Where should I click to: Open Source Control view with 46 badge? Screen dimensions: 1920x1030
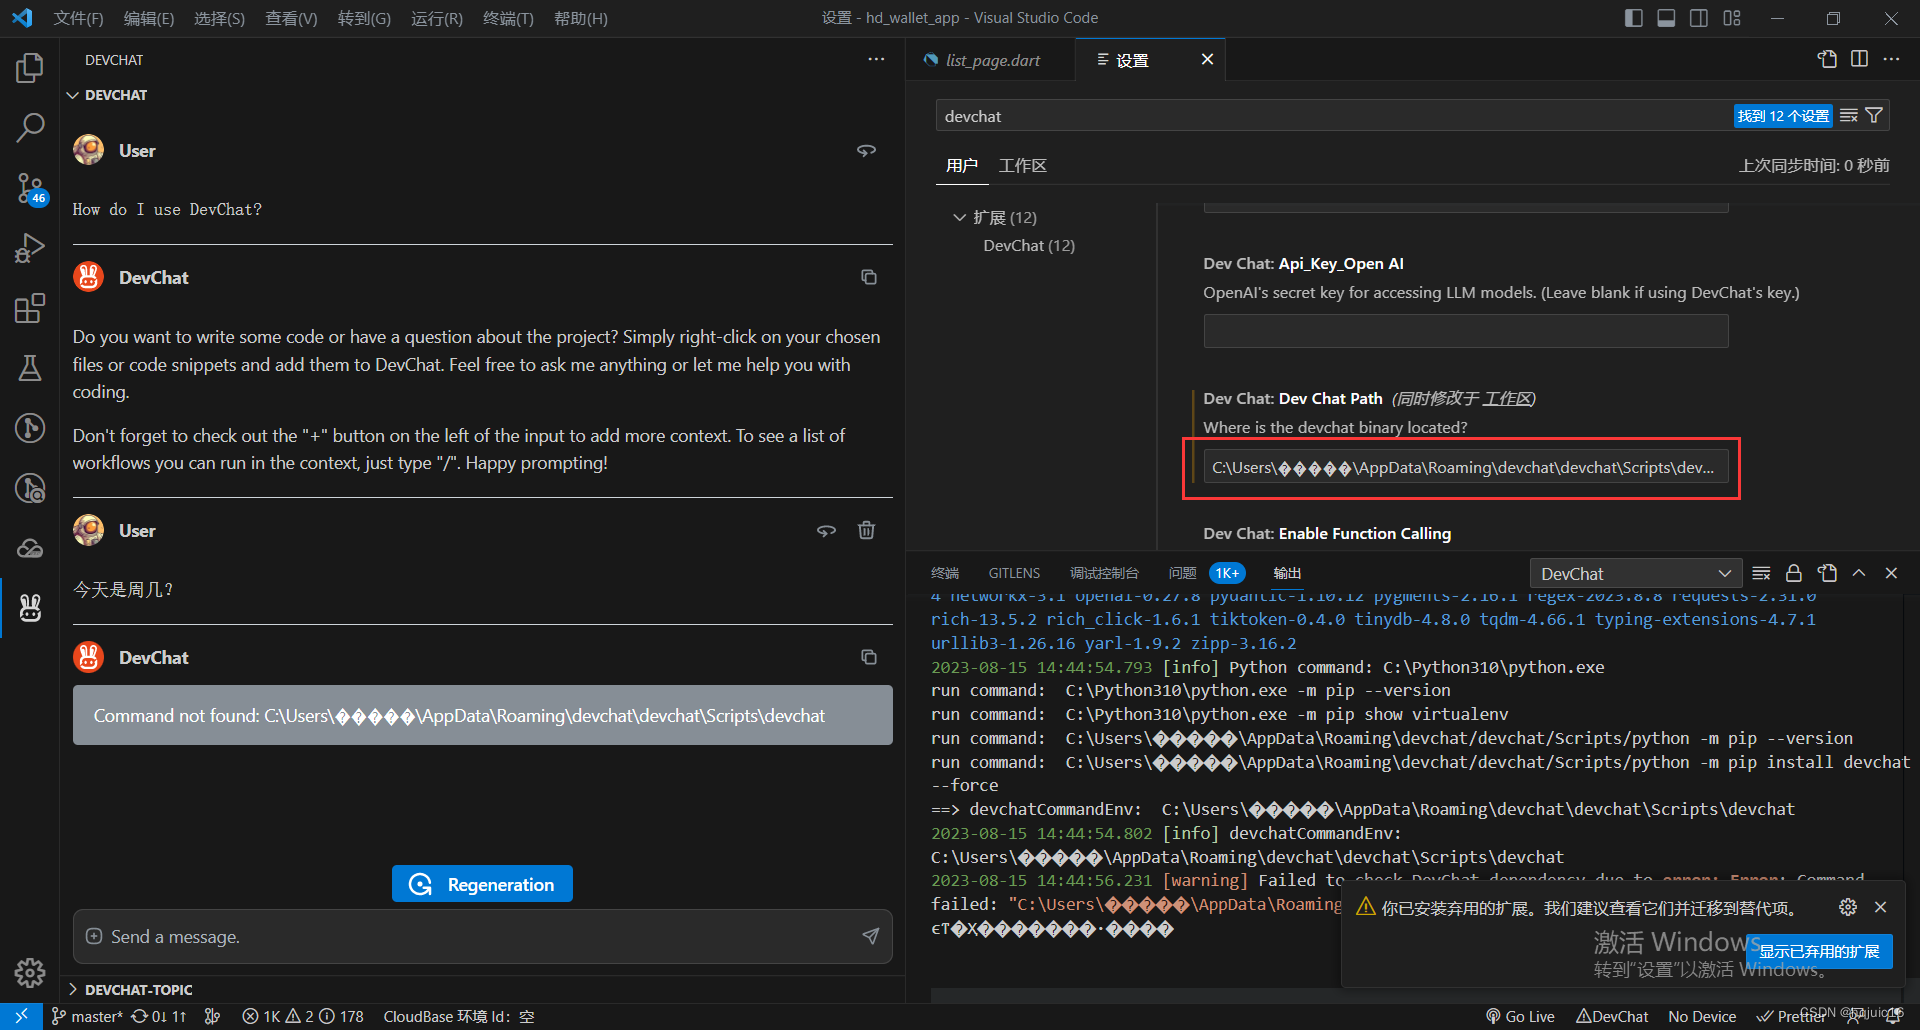(30, 188)
